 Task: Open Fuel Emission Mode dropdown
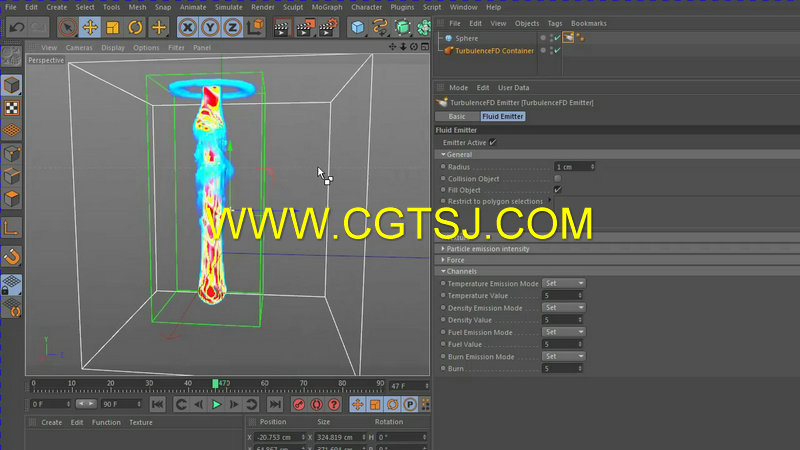pos(563,332)
